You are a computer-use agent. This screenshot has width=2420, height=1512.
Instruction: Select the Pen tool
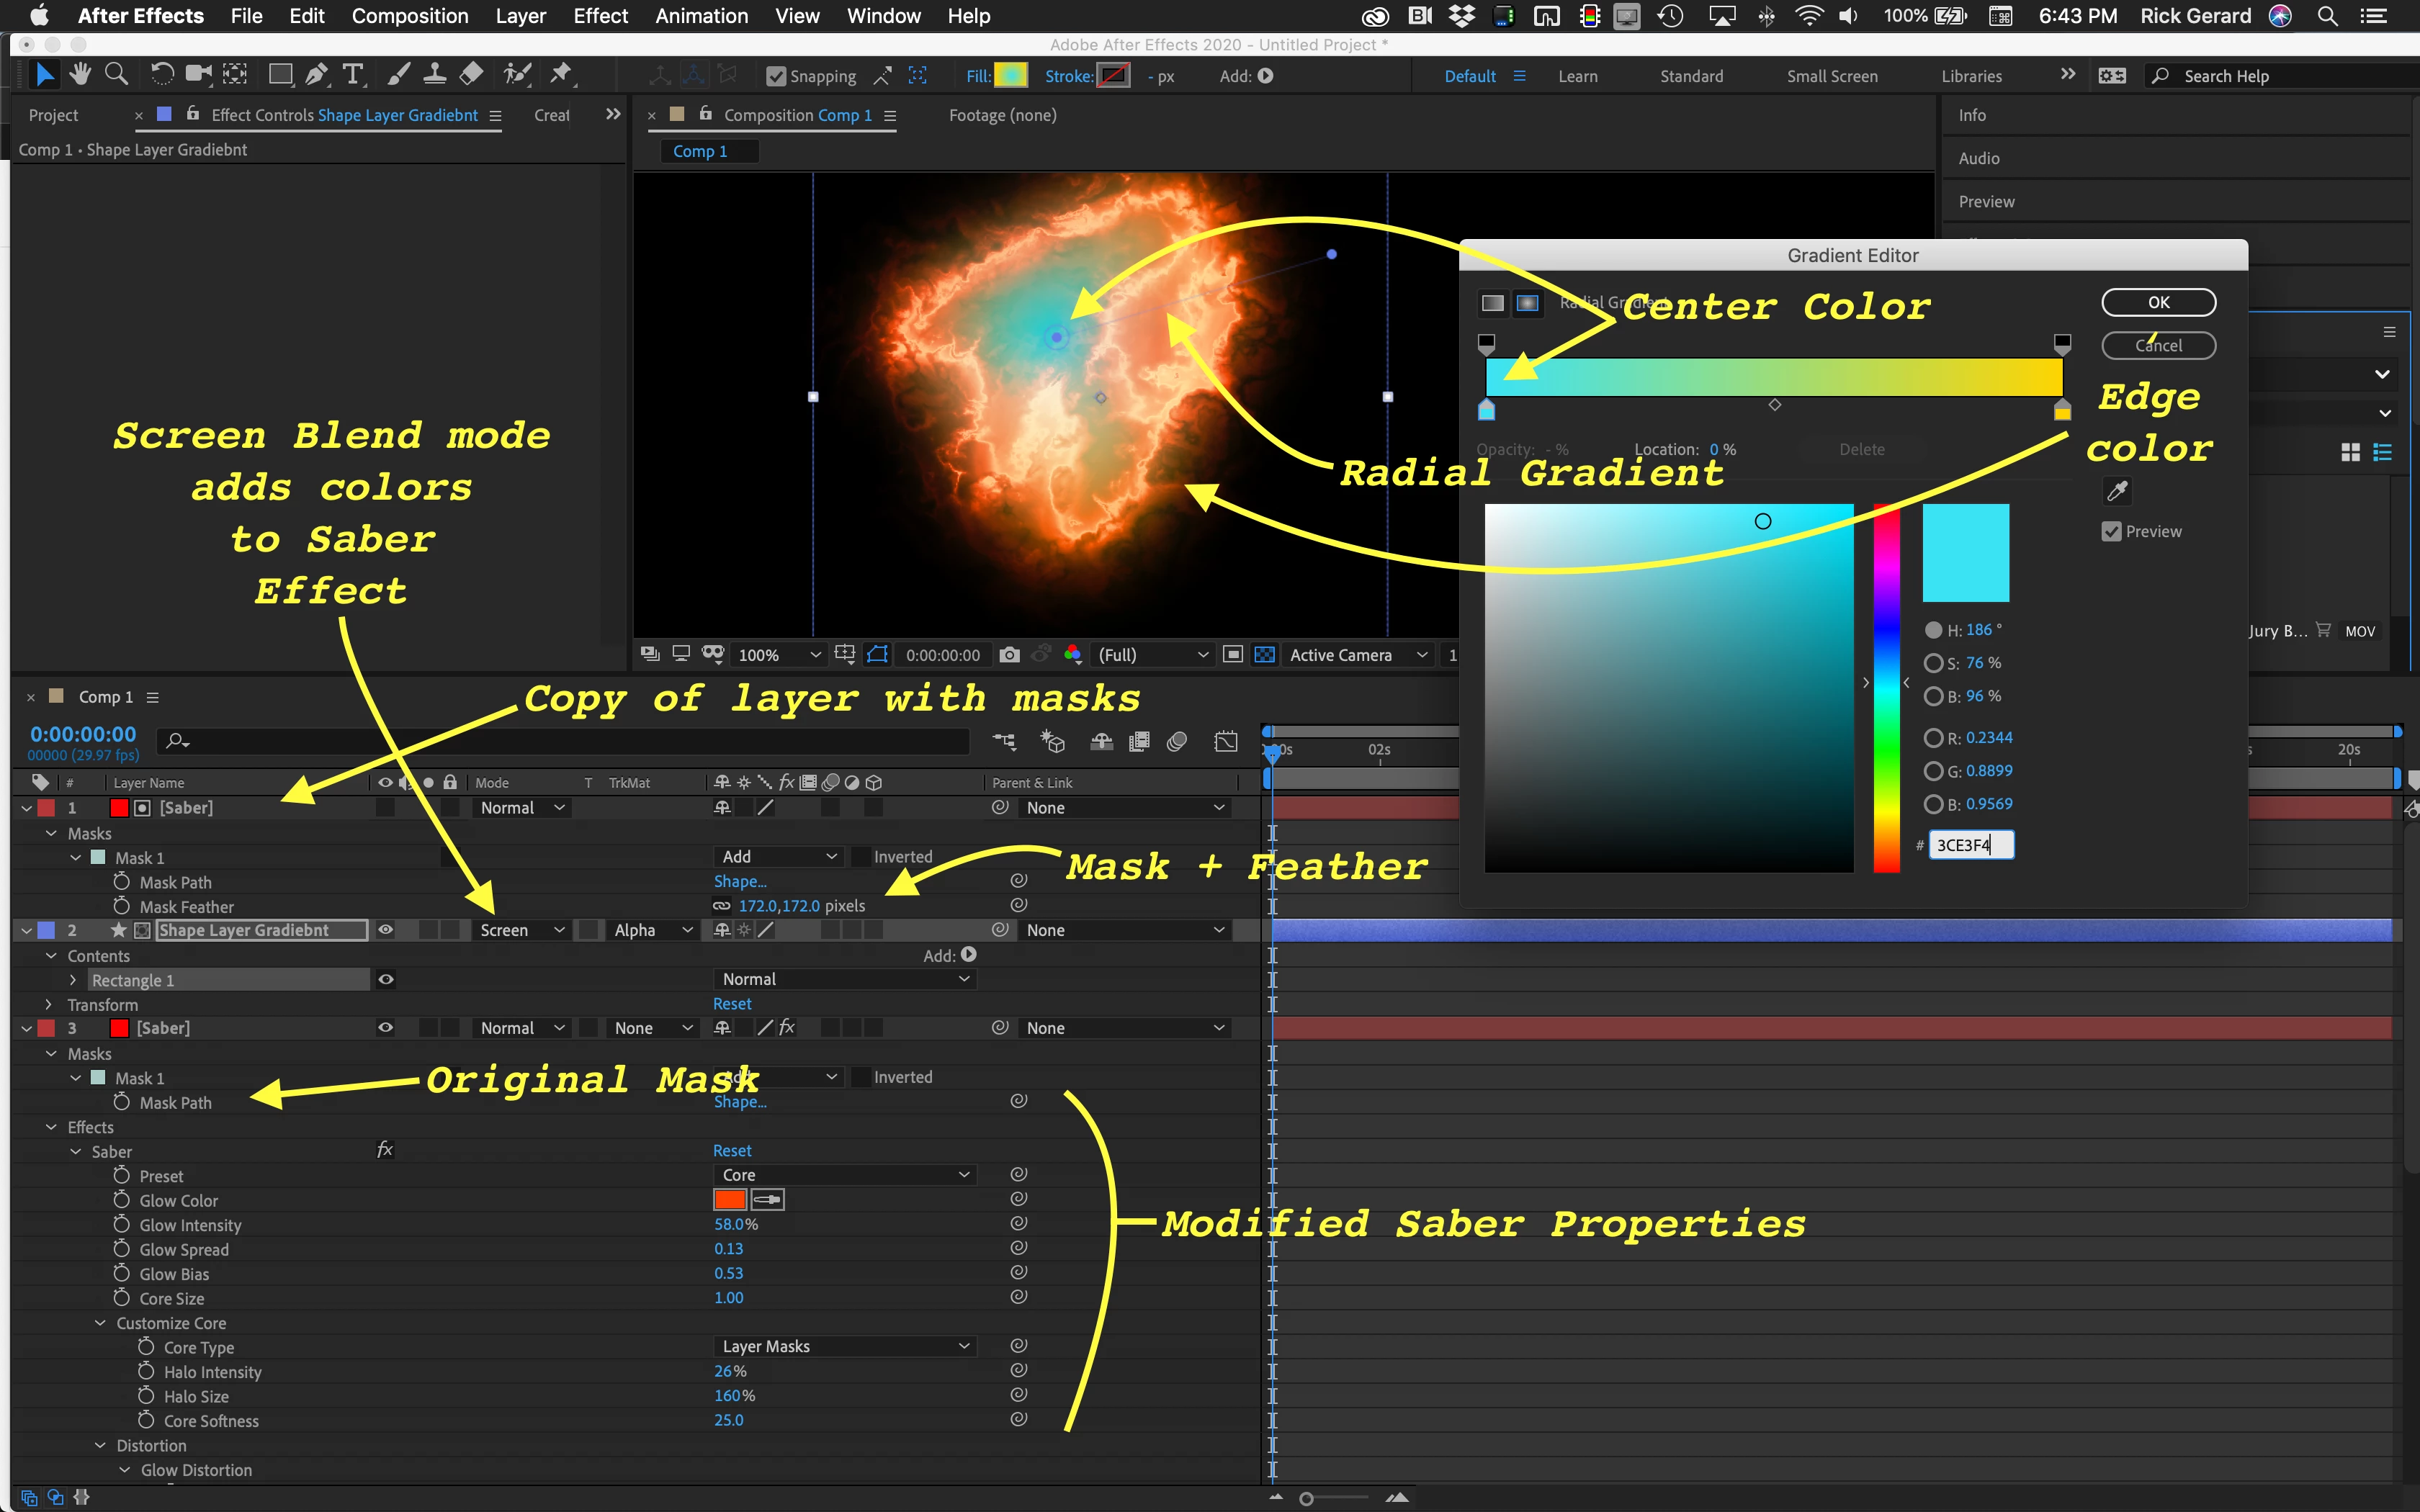point(316,74)
